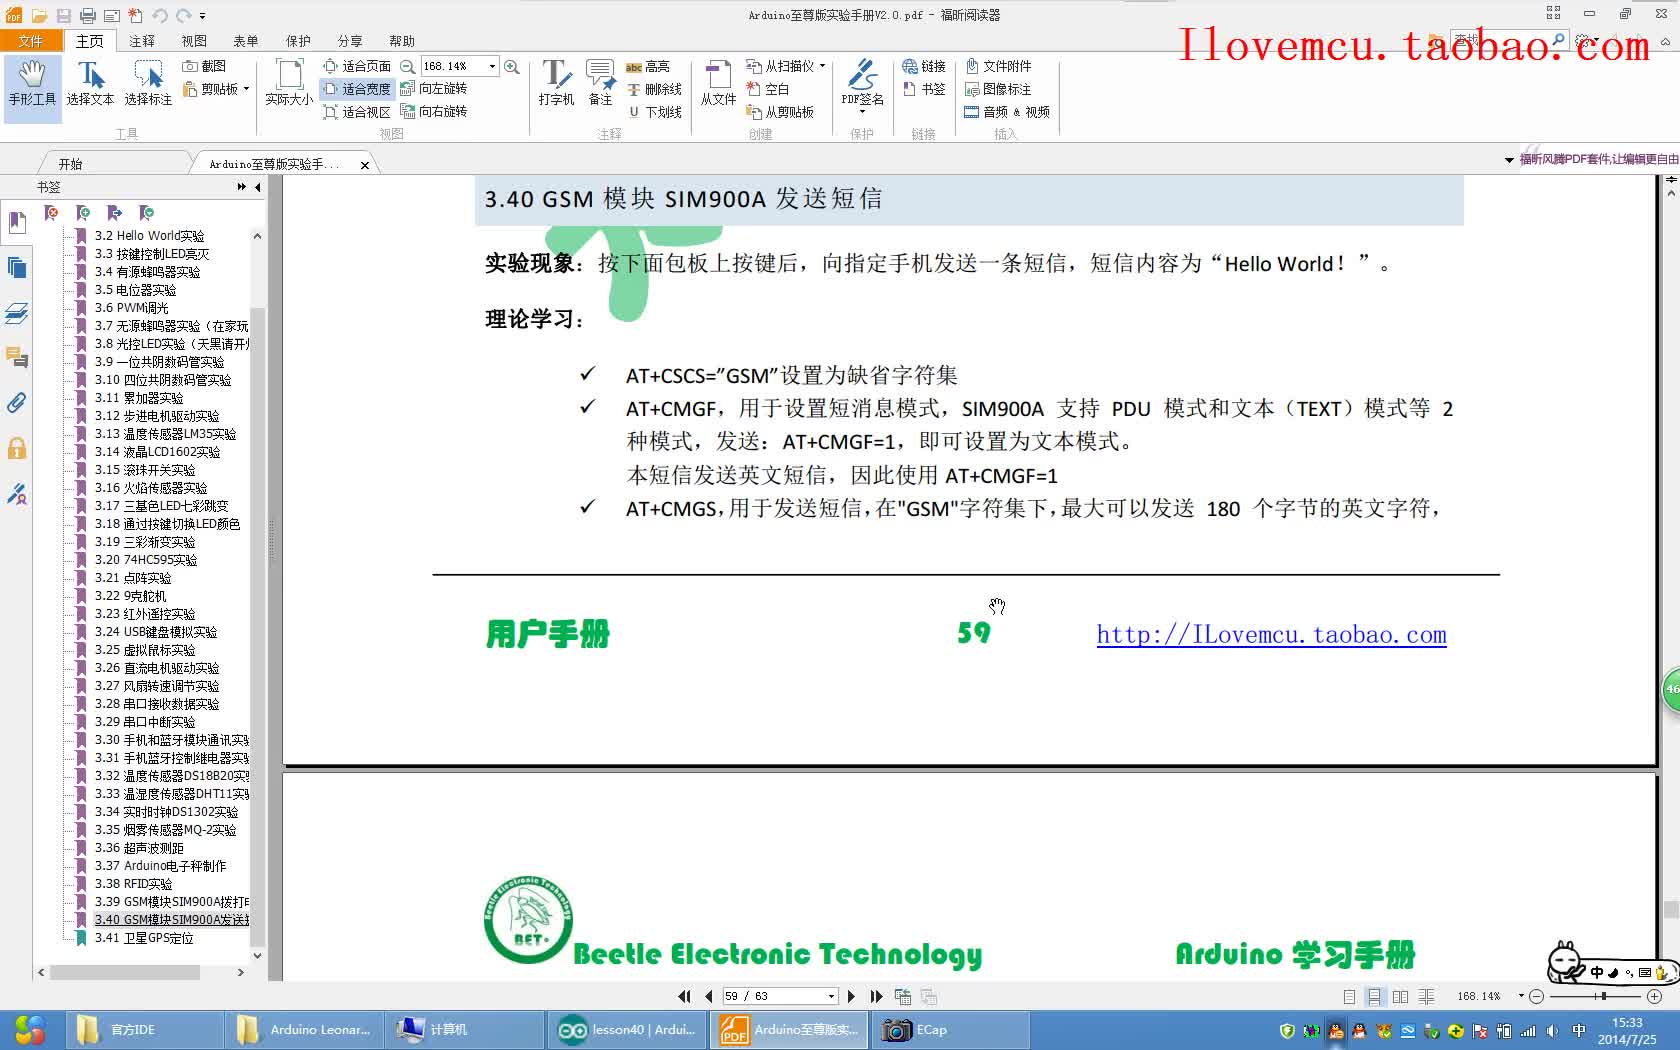Activate the Select Annotation tool (选择标注)
Image resolution: width=1680 pixels, height=1050 pixels.
click(x=148, y=83)
